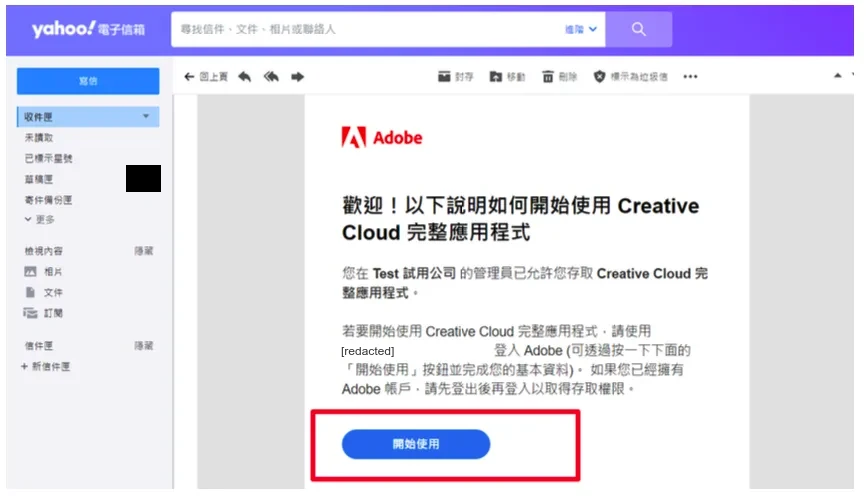Image resolution: width=866 pixels, height=501 pixels.
Task: Open the 寄件備份匣 sent folder
Action: tap(48, 200)
